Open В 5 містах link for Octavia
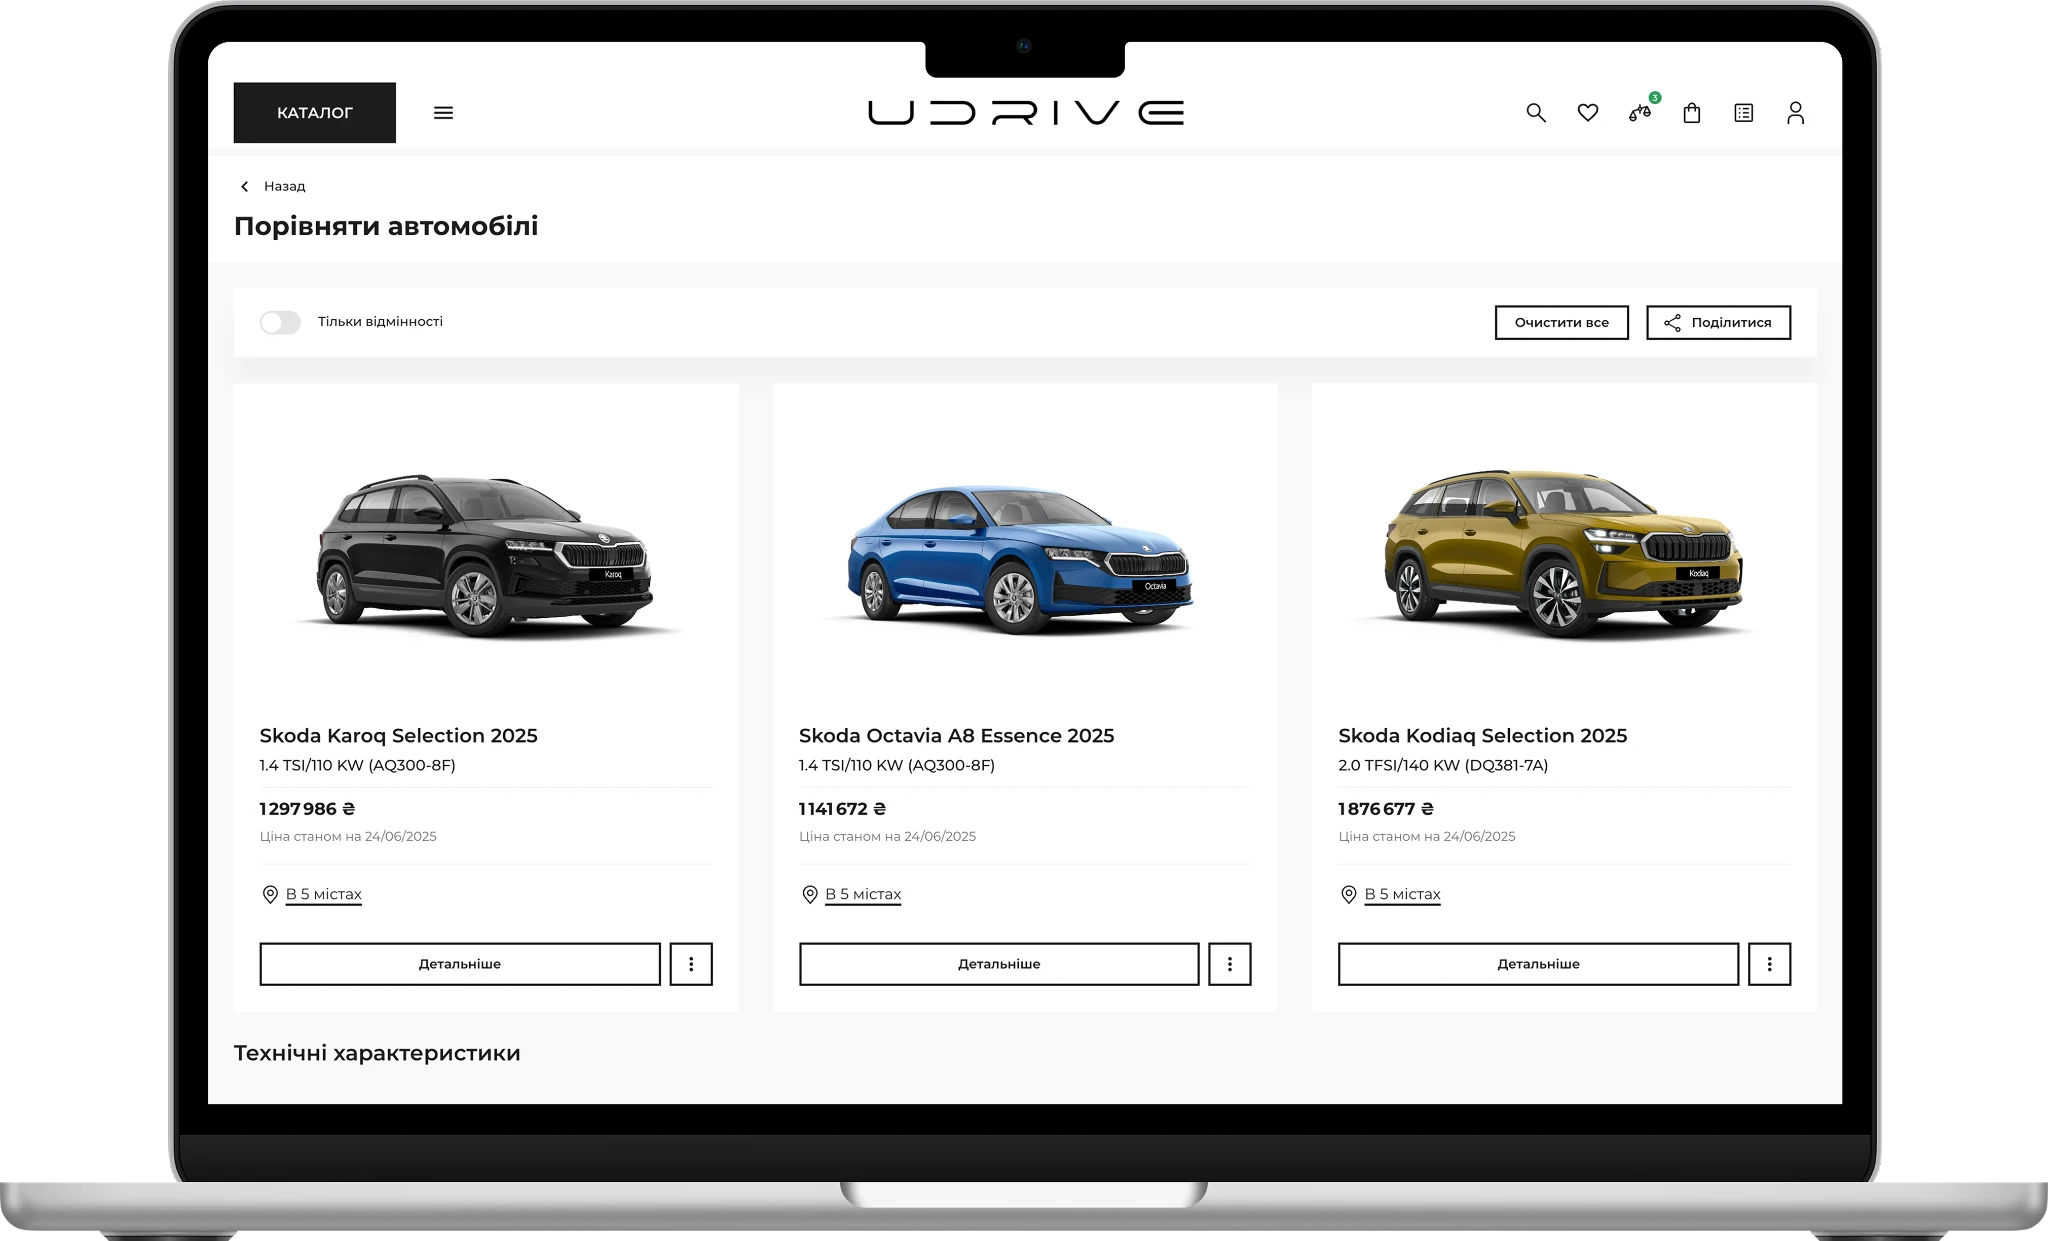 pyautogui.click(x=862, y=894)
